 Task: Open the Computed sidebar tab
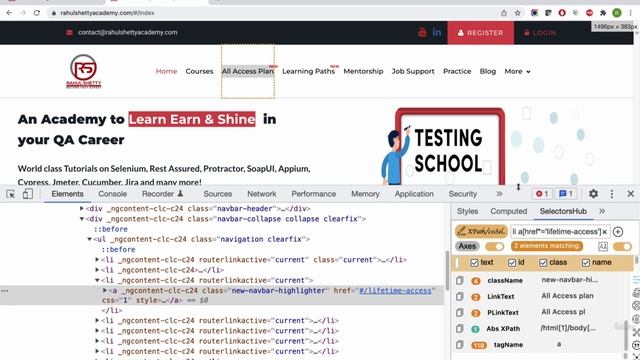tap(509, 211)
